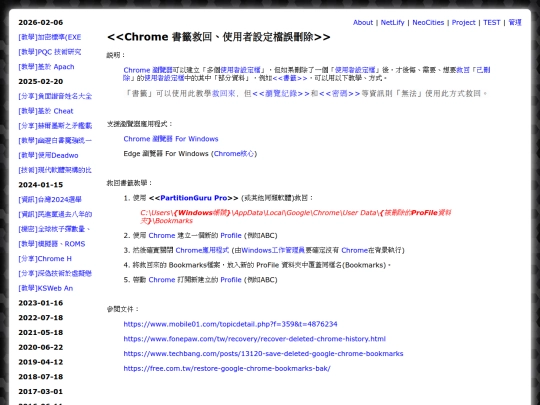Open sidebar article ending with (EXE
Image resolution: width=540 pixels, height=405 pixels.
(50, 37)
